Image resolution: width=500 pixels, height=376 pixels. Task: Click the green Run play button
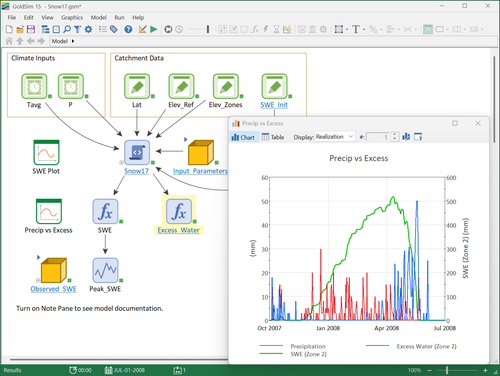pyautogui.click(x=154, y=29)
